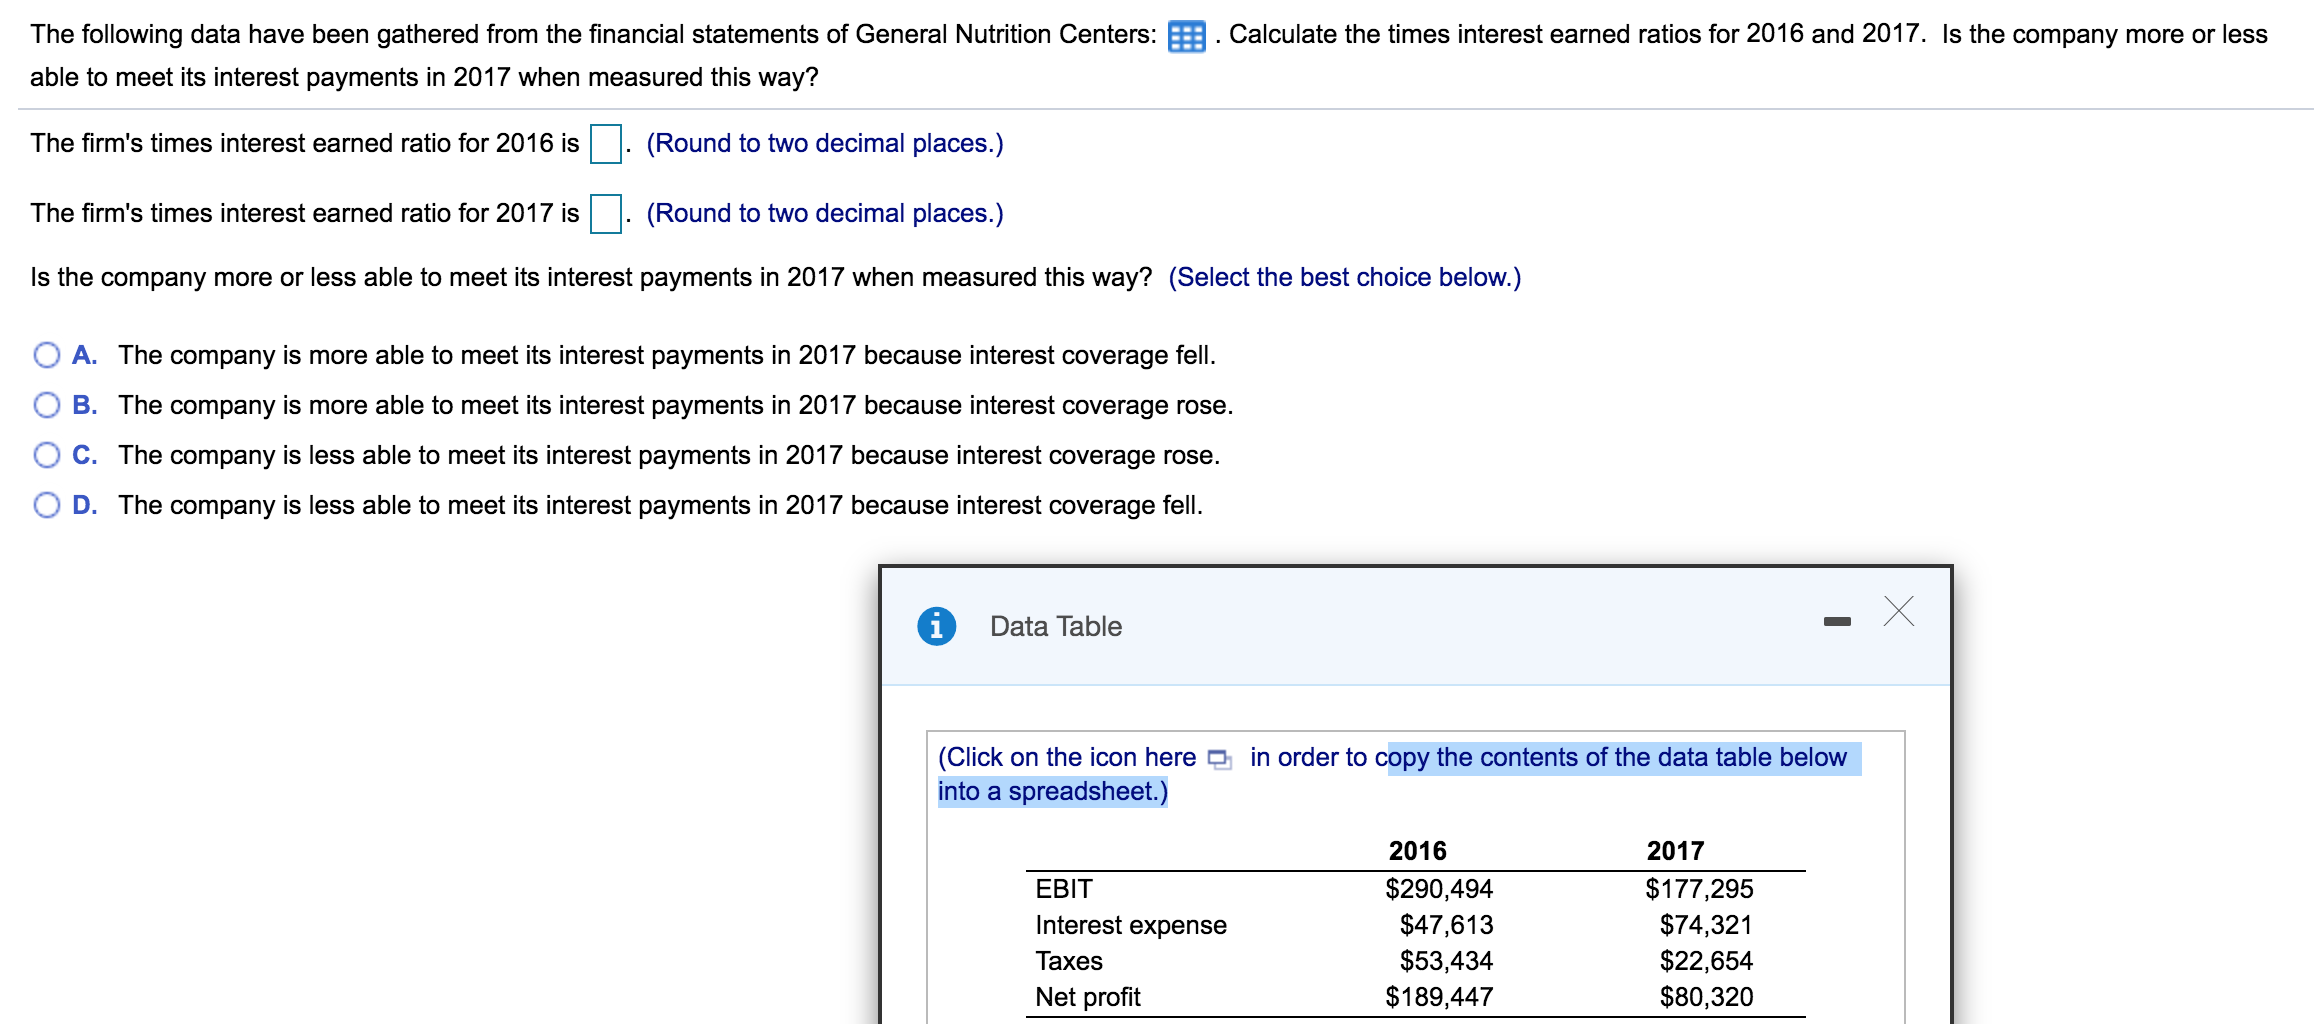The image size is (2314, 1024).
Task: Click the 2016 EBIT value $290,494
Action: click(1438, 888)
